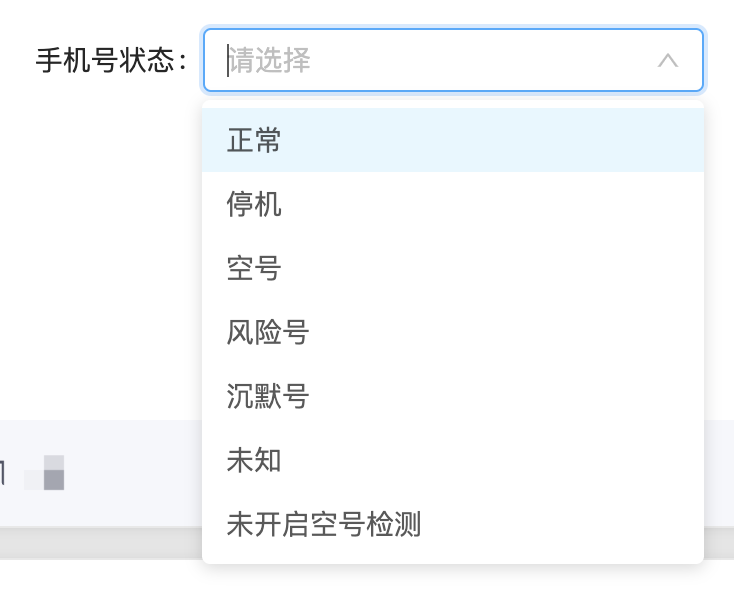Image resolution: width=734 pixels, height=600 pixels.
Task: Mark phone status as 未知
Action: tap(453, 460)
